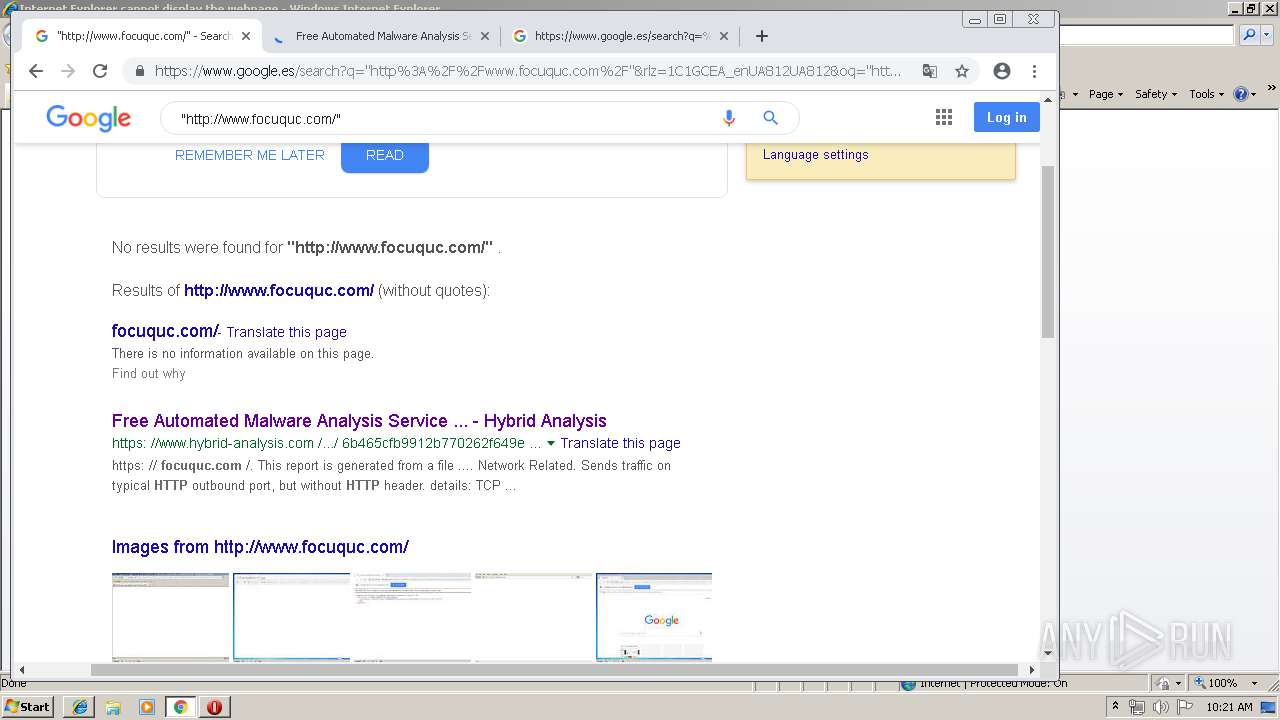
Task: Click Internet Explorer's search box
Action: [1147, 35]
